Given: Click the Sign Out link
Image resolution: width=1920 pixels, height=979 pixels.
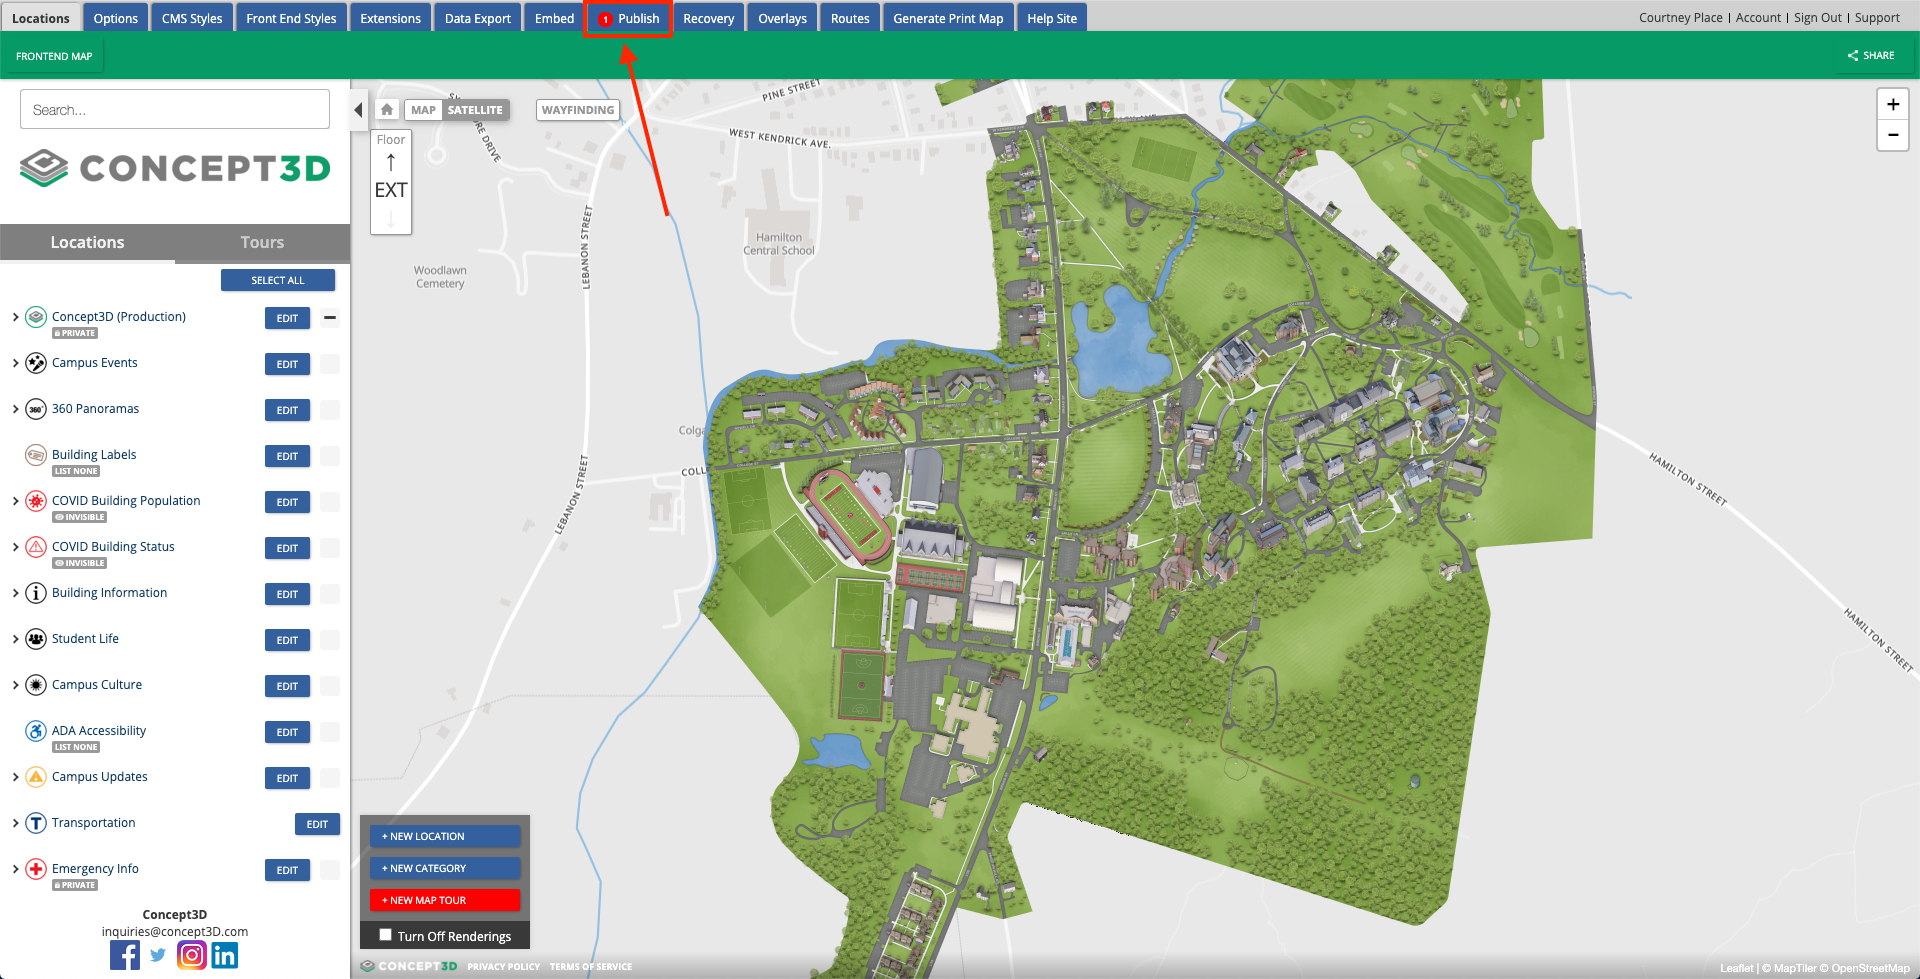Looking at the screenshot, I should [x=1818, y=18].
